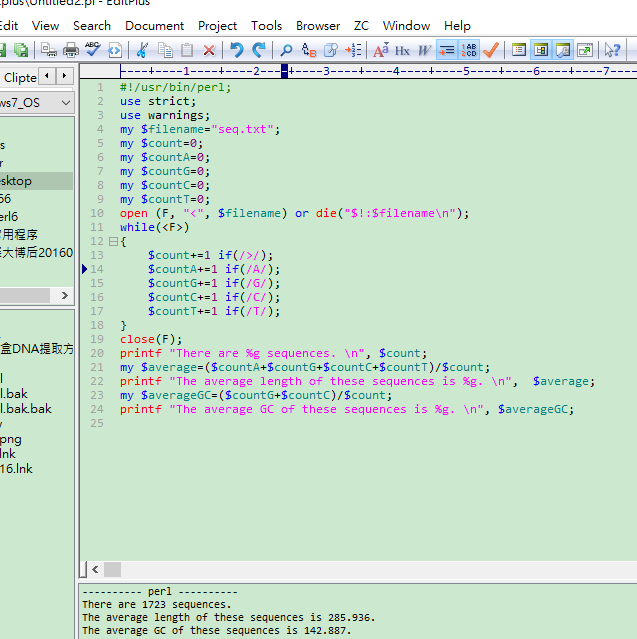
Task: Toggle line numbers display button
Action: coord(447,50)
